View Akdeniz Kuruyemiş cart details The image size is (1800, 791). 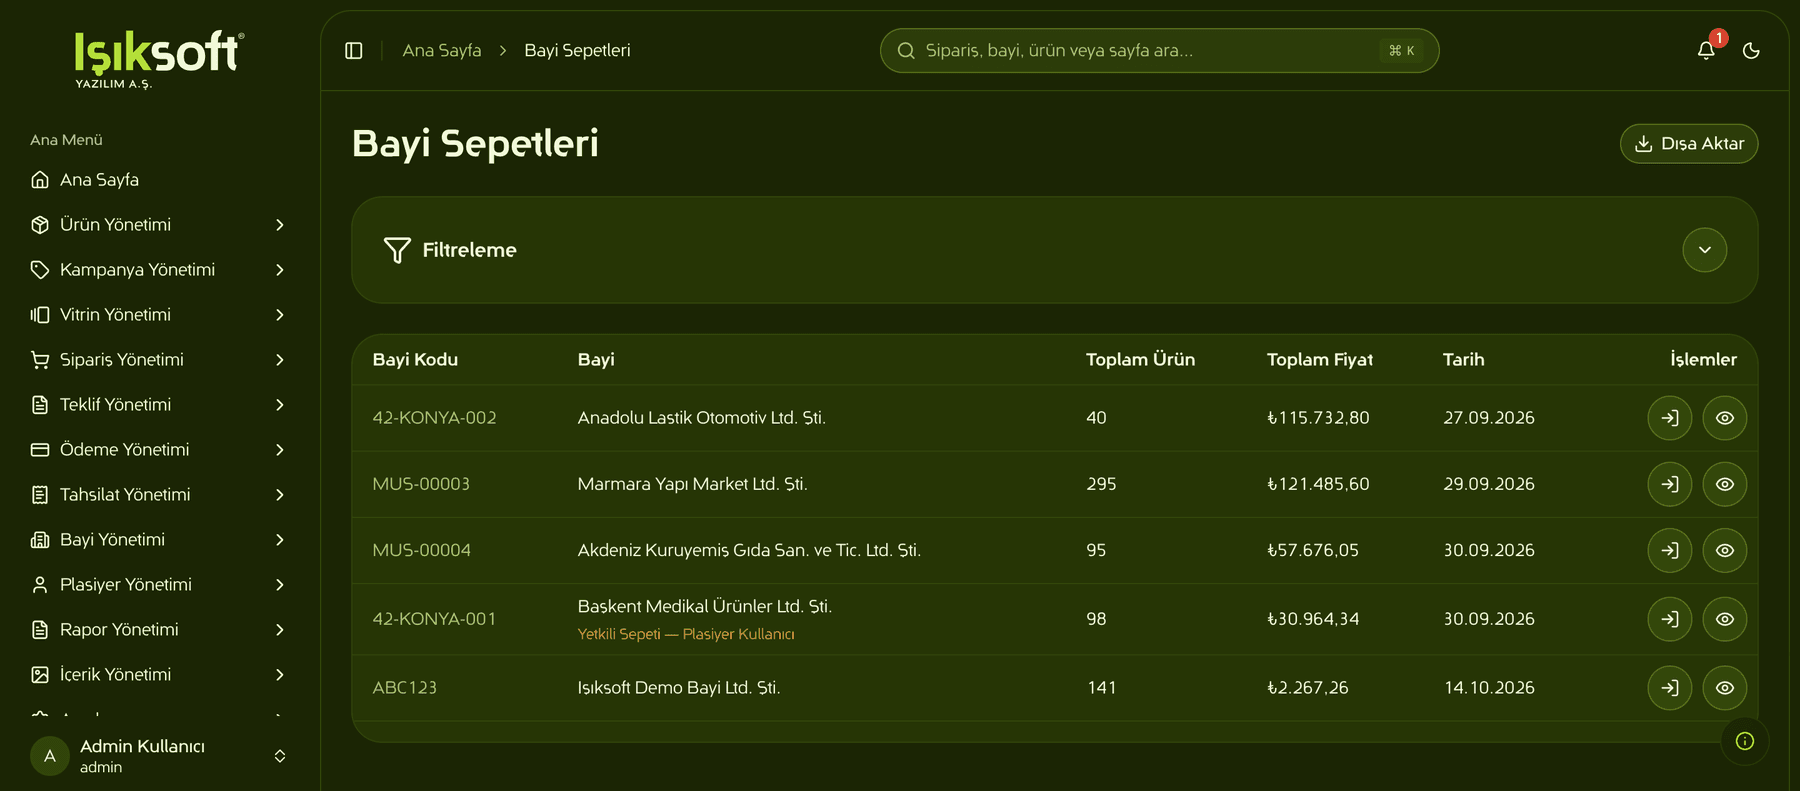click(1725, 550)
